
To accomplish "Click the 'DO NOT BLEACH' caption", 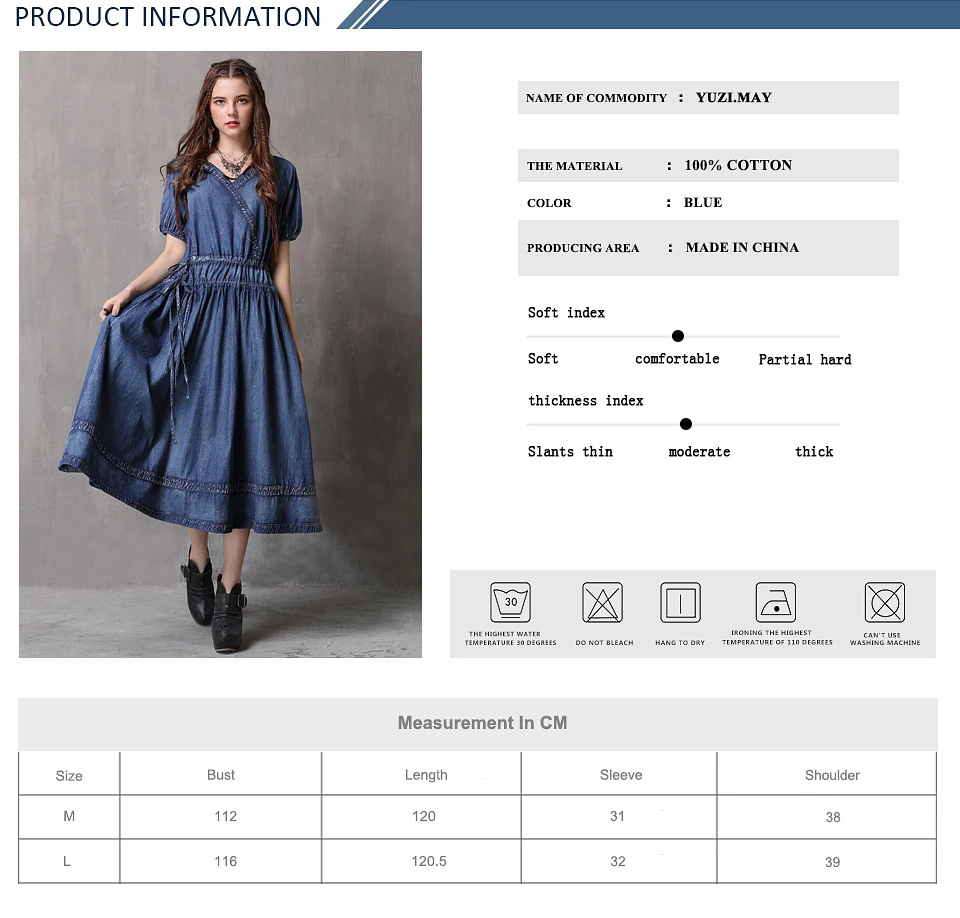I will pyautogui.click(x=604, y=642).
